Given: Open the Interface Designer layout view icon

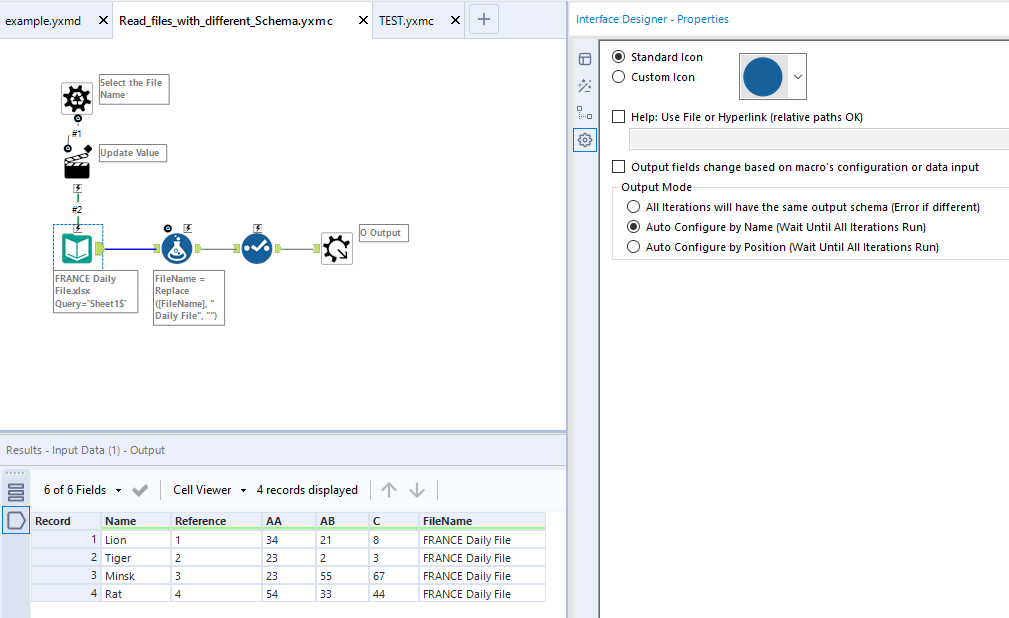Looking at the screenshot, I should pos(585,59).
